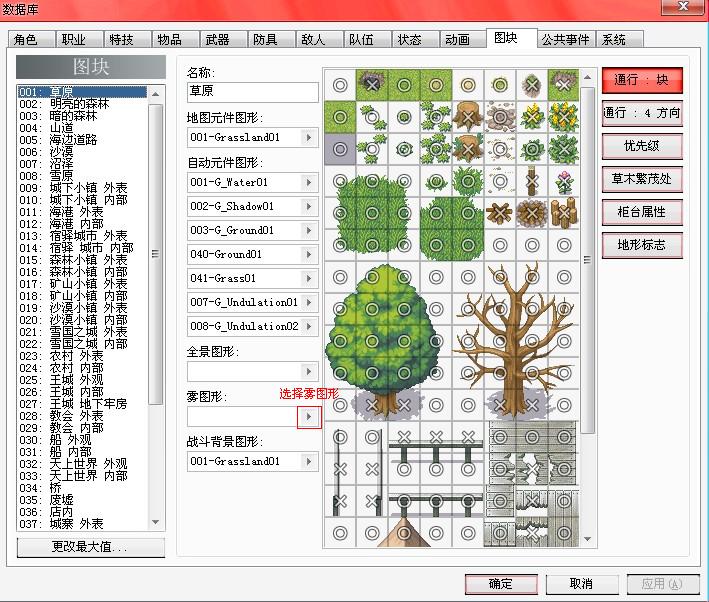The height and width of the screenshot is (602, 709).
Task: Select tileset 017: 矿山小镇 外表
Action: point(82,284)
